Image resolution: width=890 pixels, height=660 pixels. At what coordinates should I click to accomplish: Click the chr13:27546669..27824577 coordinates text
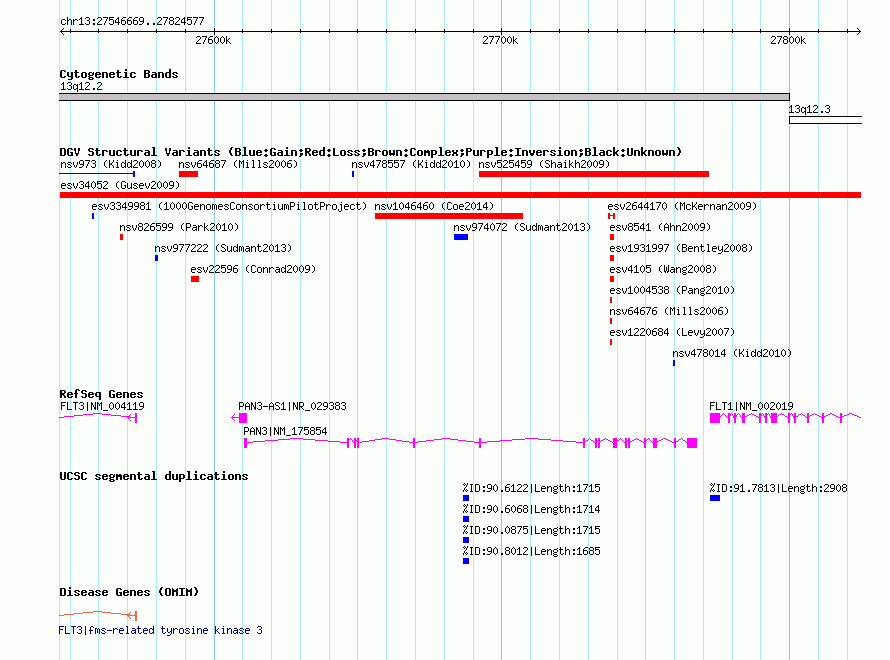(x=132, y=22)
